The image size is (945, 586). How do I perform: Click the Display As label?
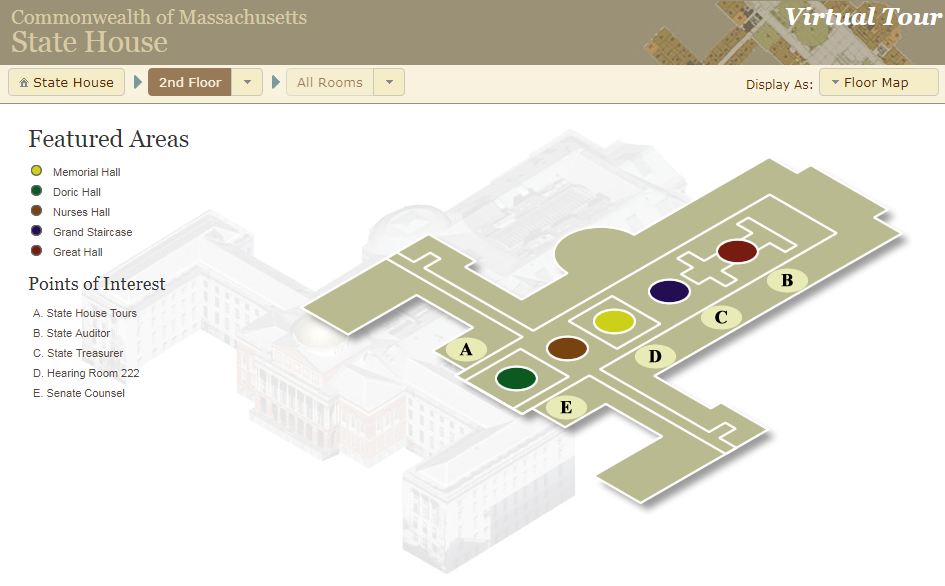(x=779, y=84)
